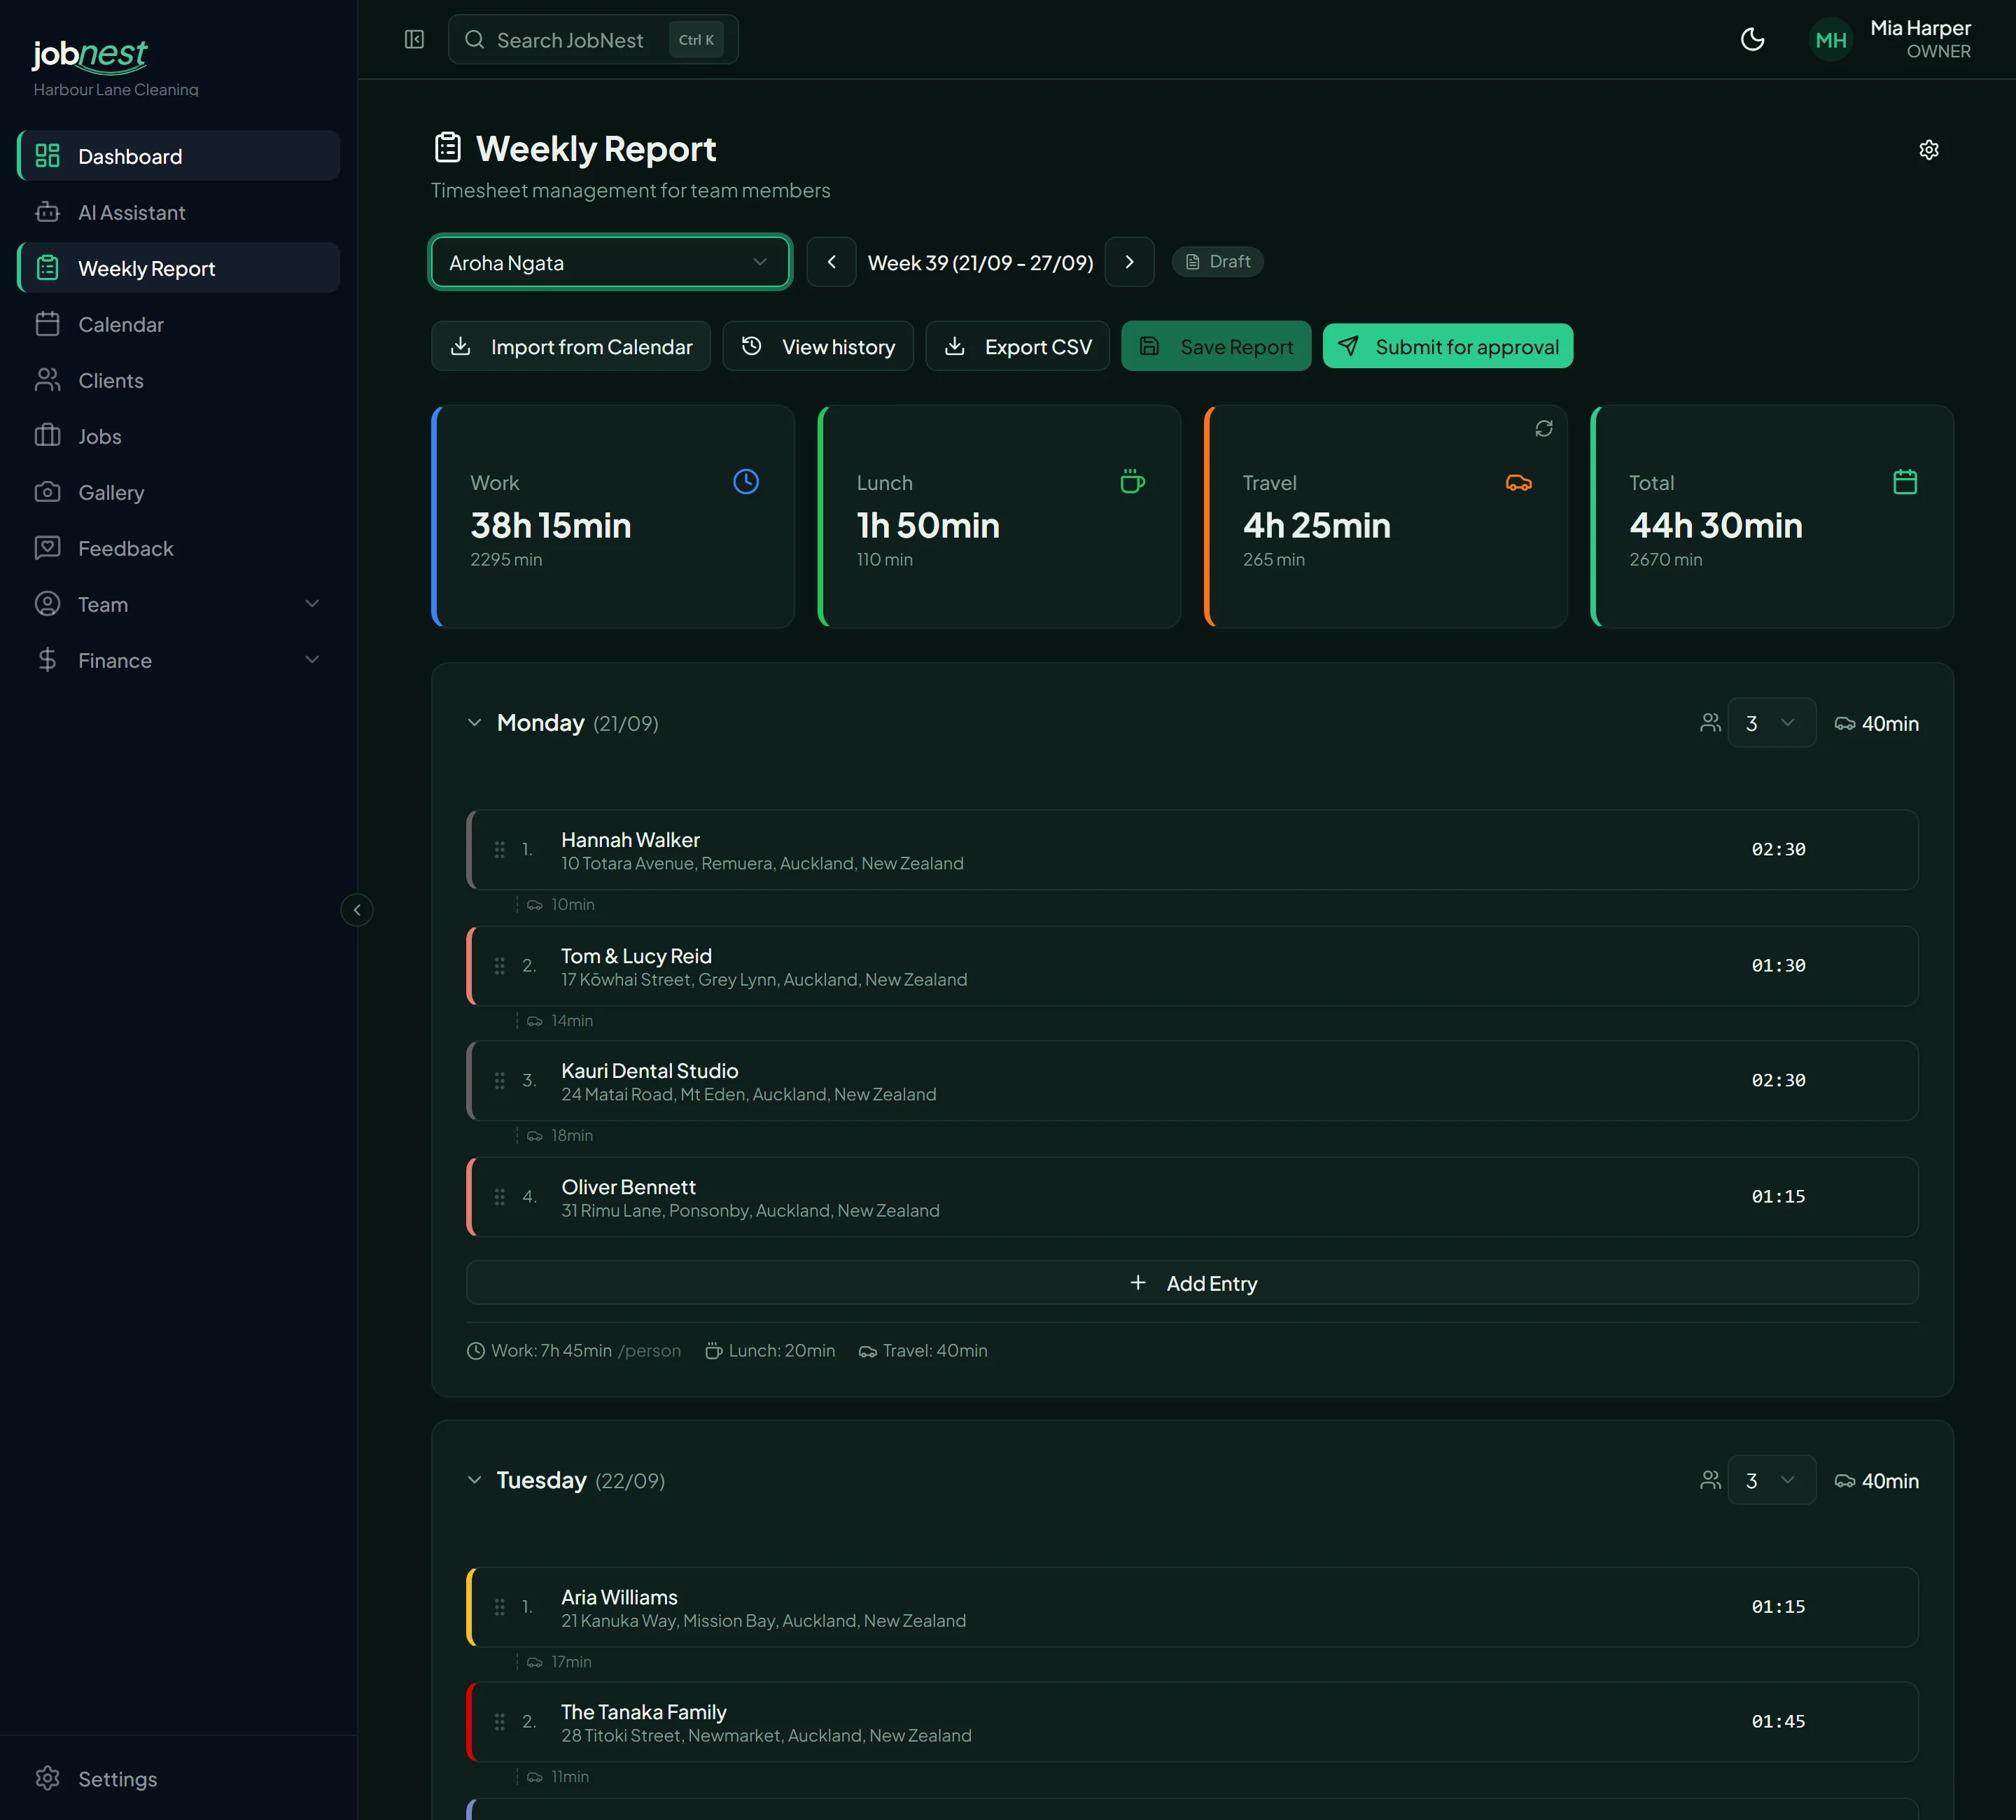This screenshot has height=1820, width=2016.
Task: Collapse the sidebar with the arrow handle
Action: click(357, 910)
